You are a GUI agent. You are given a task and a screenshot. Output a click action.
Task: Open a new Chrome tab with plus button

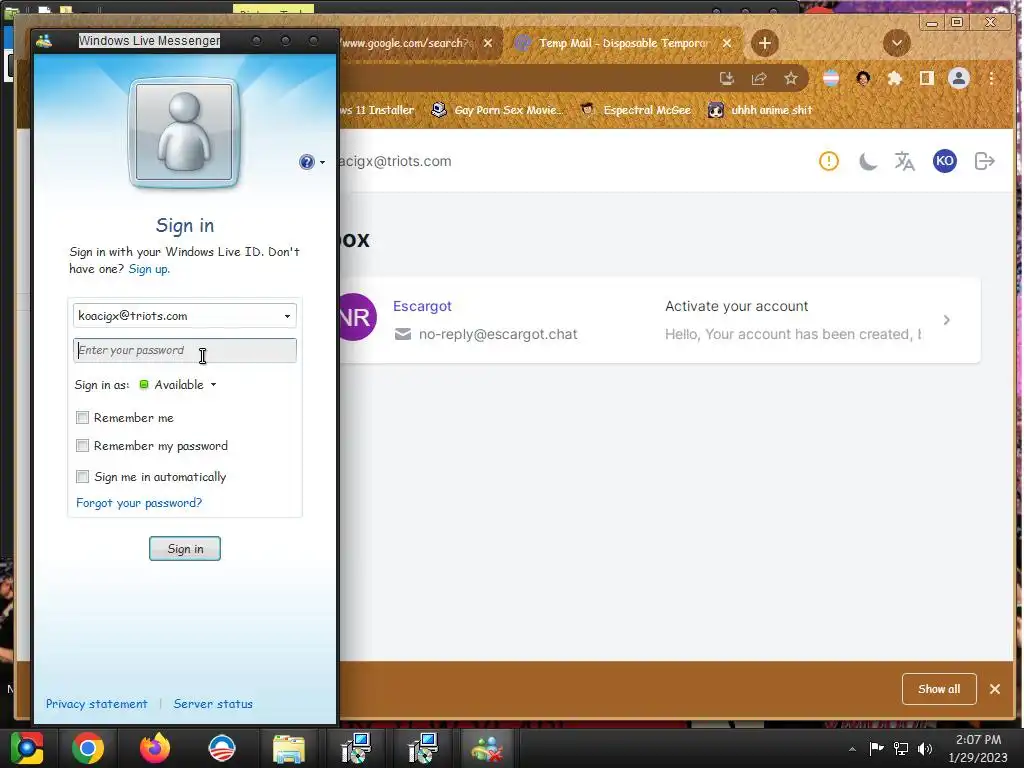click(x=765, y=43)
